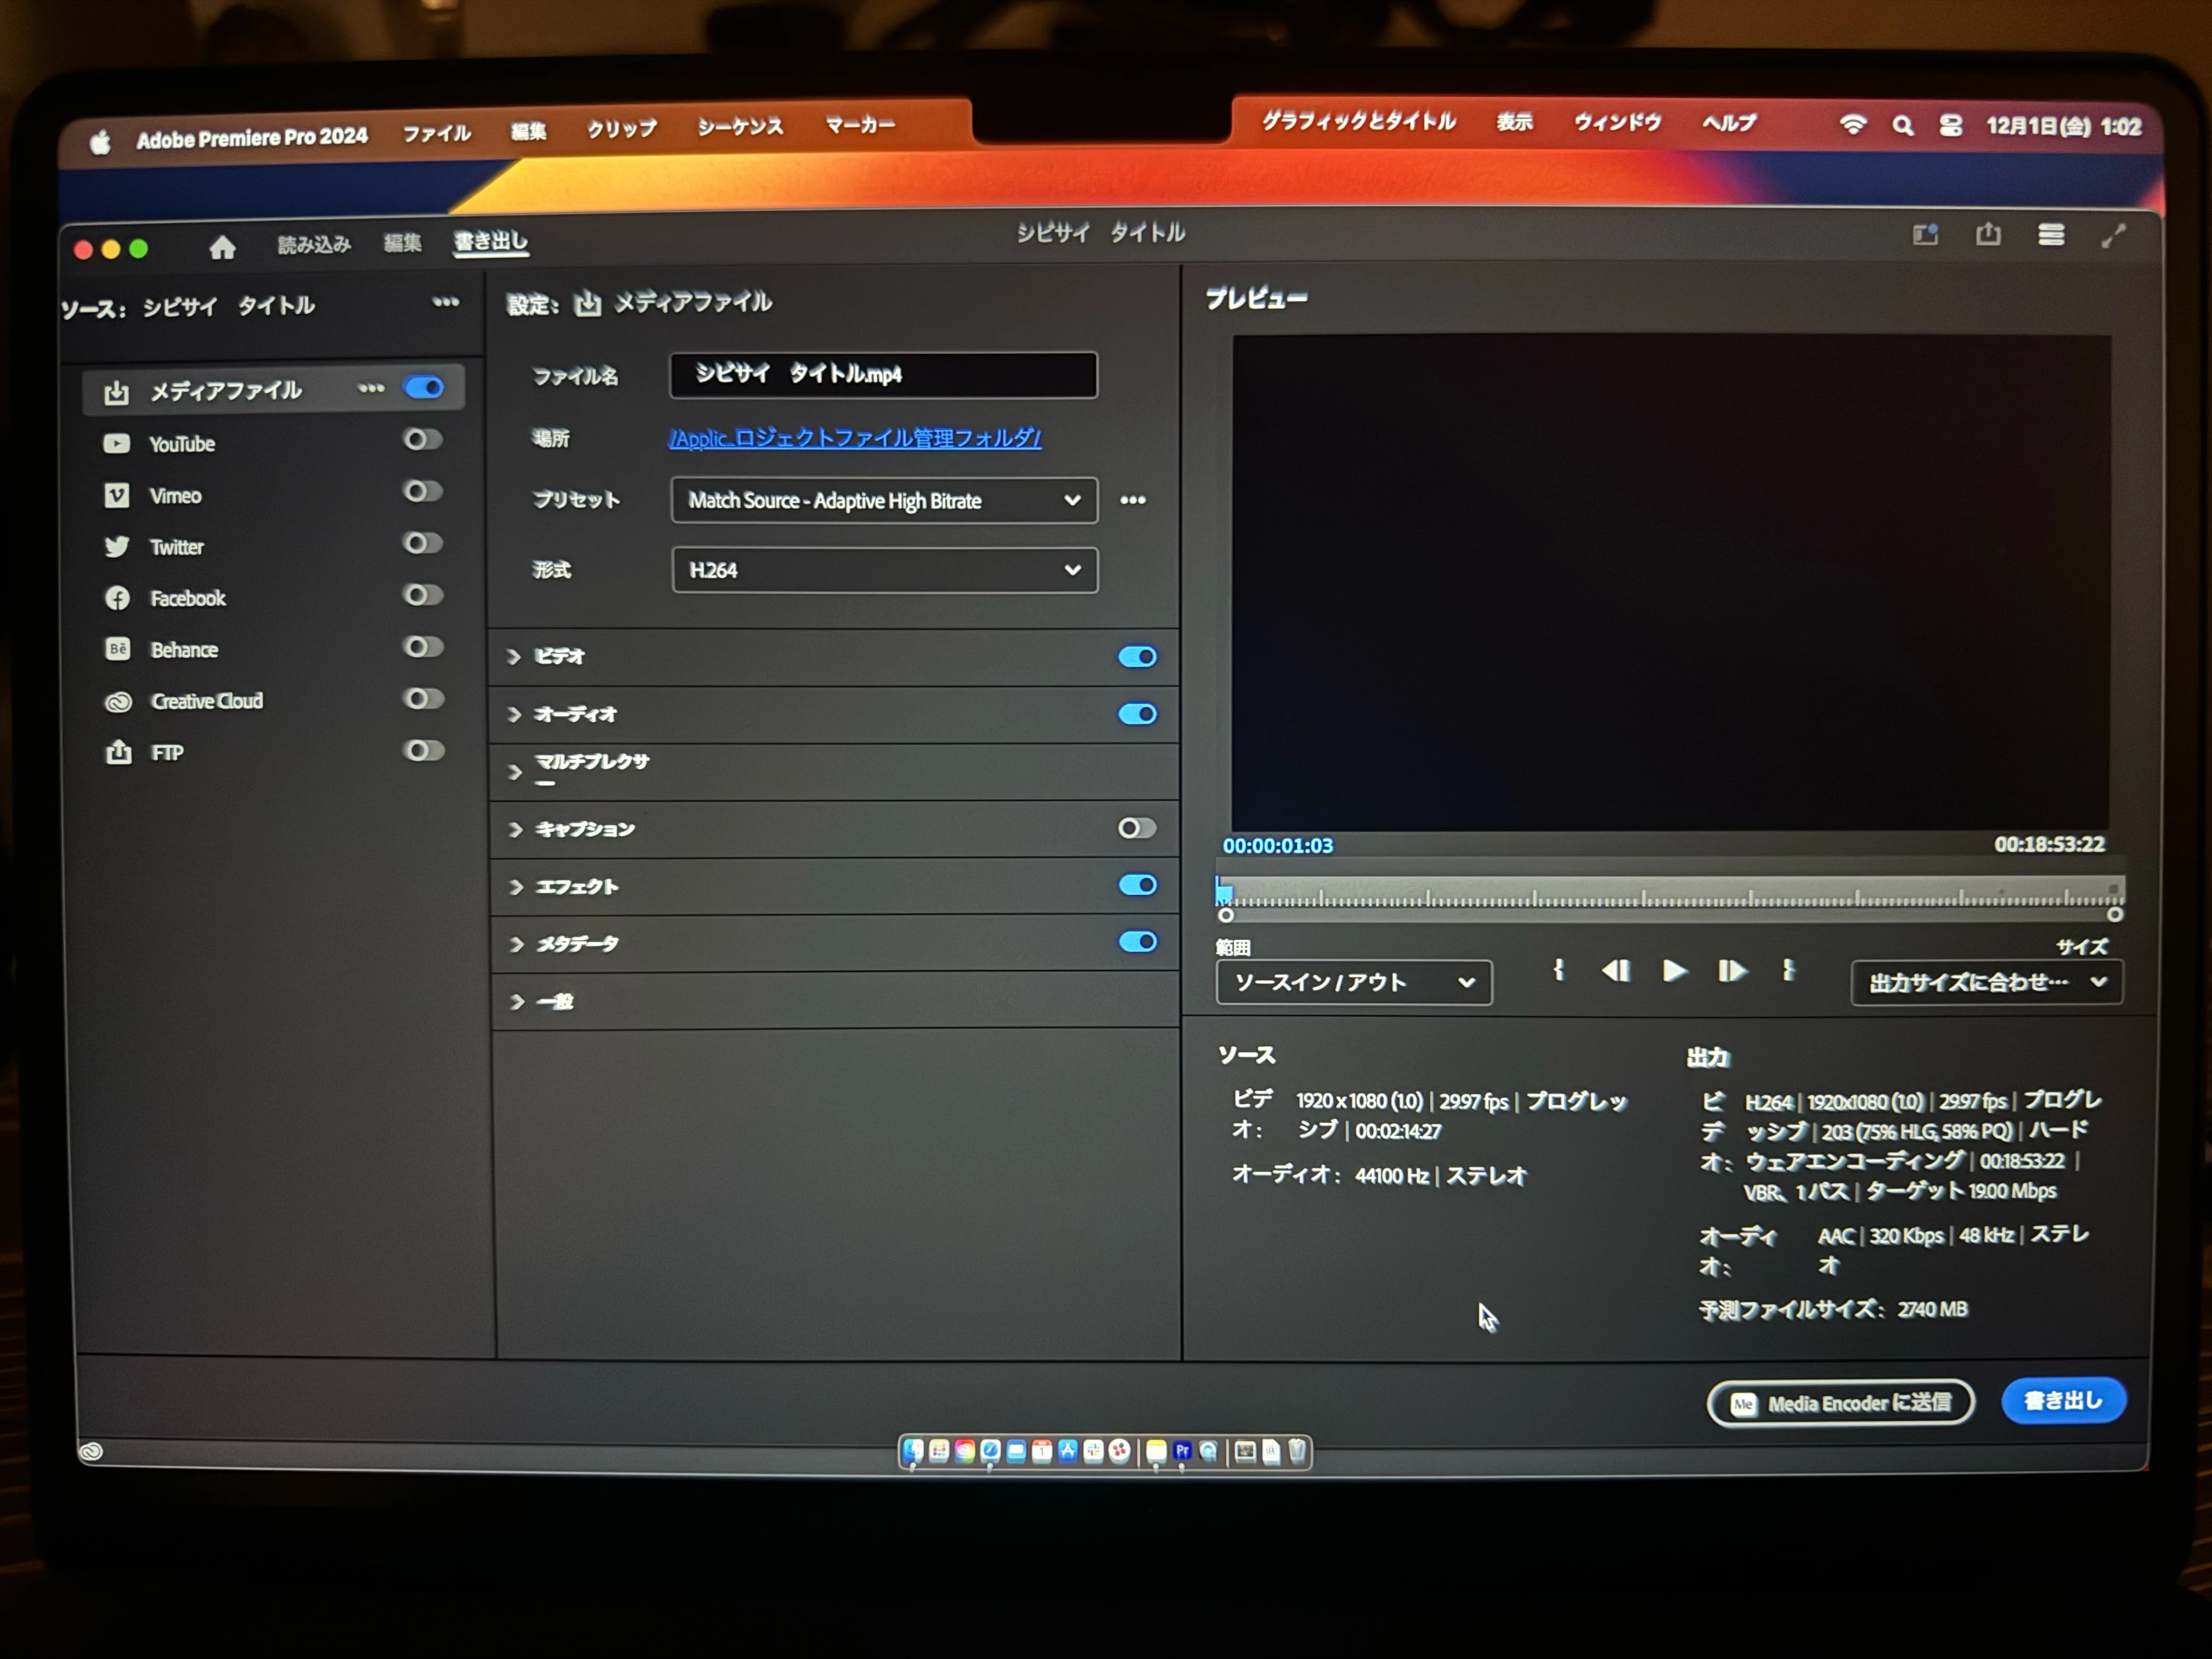Click the share export icon top right
This screenshot has height=1659, width=2212.
(x=1988, y=235)
